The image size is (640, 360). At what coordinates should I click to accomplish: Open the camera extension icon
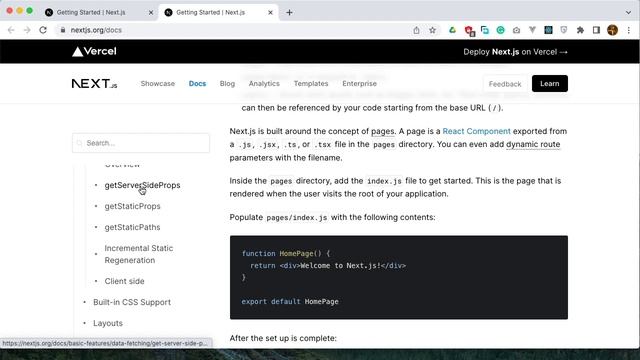(516, 30)
